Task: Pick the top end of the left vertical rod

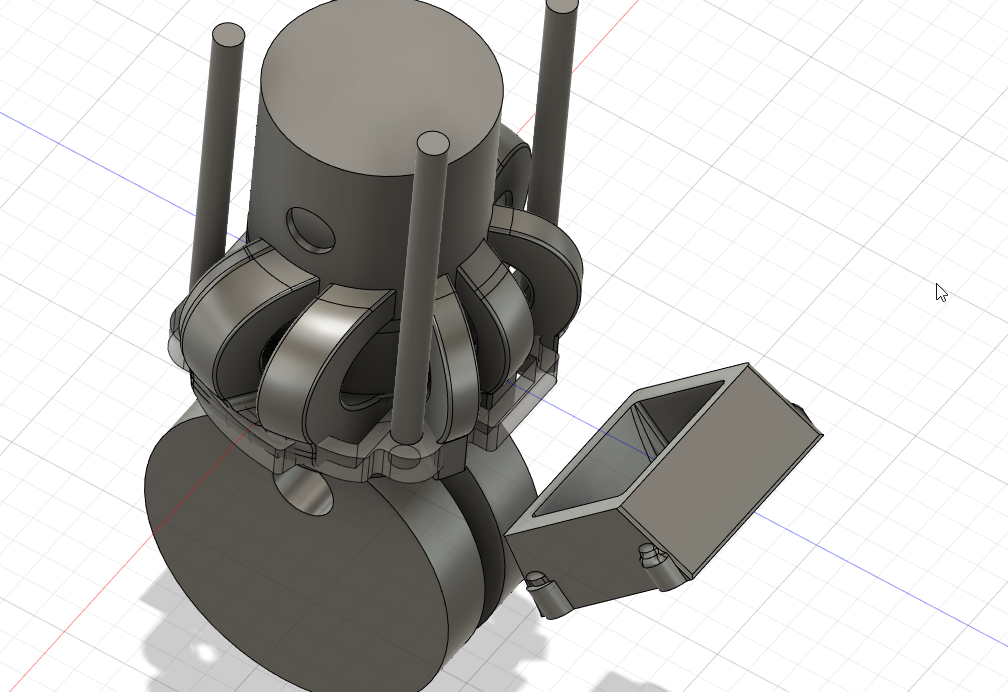Action: pos(229,36)
